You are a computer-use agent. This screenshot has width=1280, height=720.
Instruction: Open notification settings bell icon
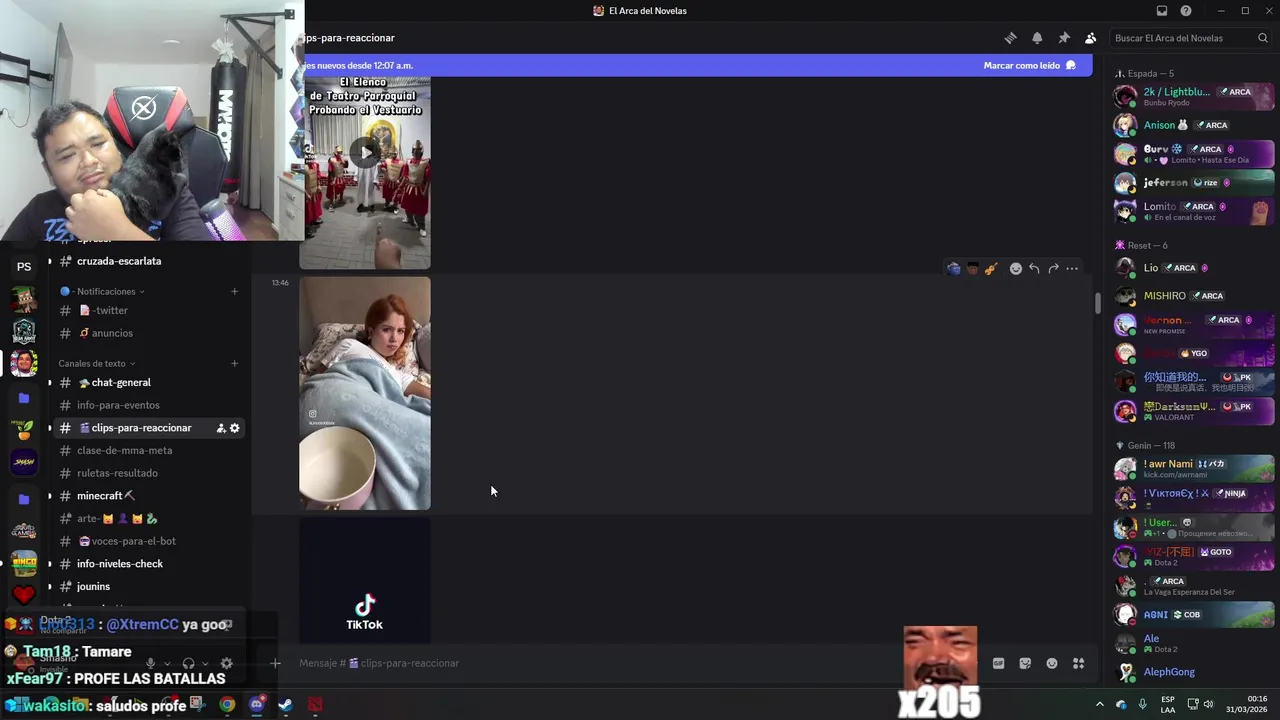point(1037,38)
